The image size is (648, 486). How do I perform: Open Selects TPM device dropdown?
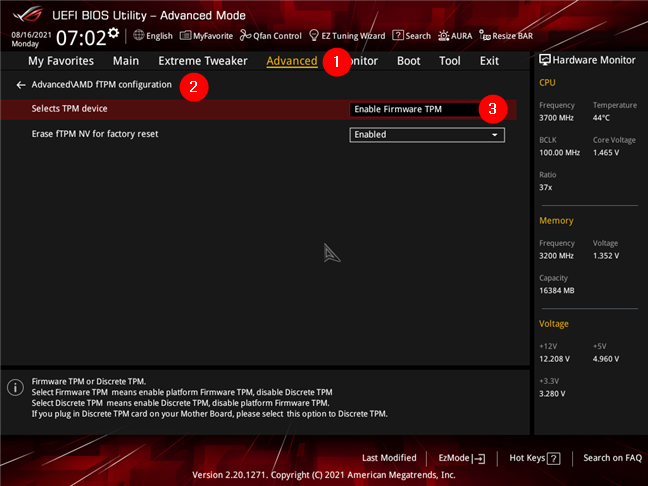coord(427,110)
